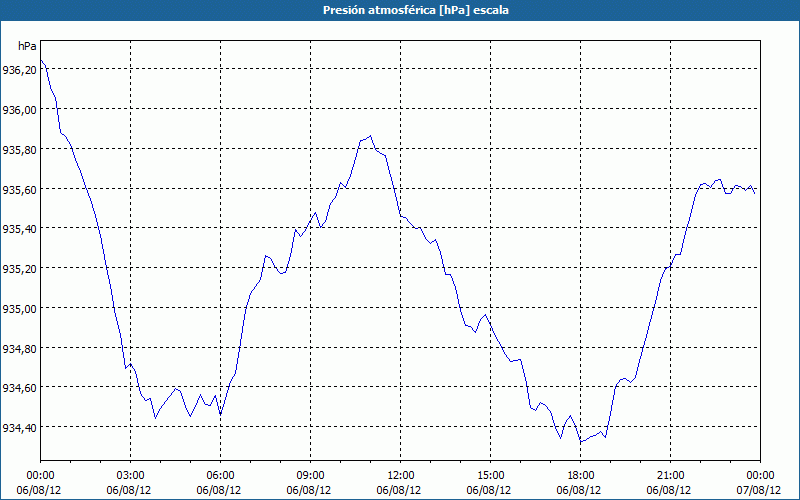This screenshot has width=800, height=500.
Task: Select the 21:00 x-axis label
Action: 670,476
